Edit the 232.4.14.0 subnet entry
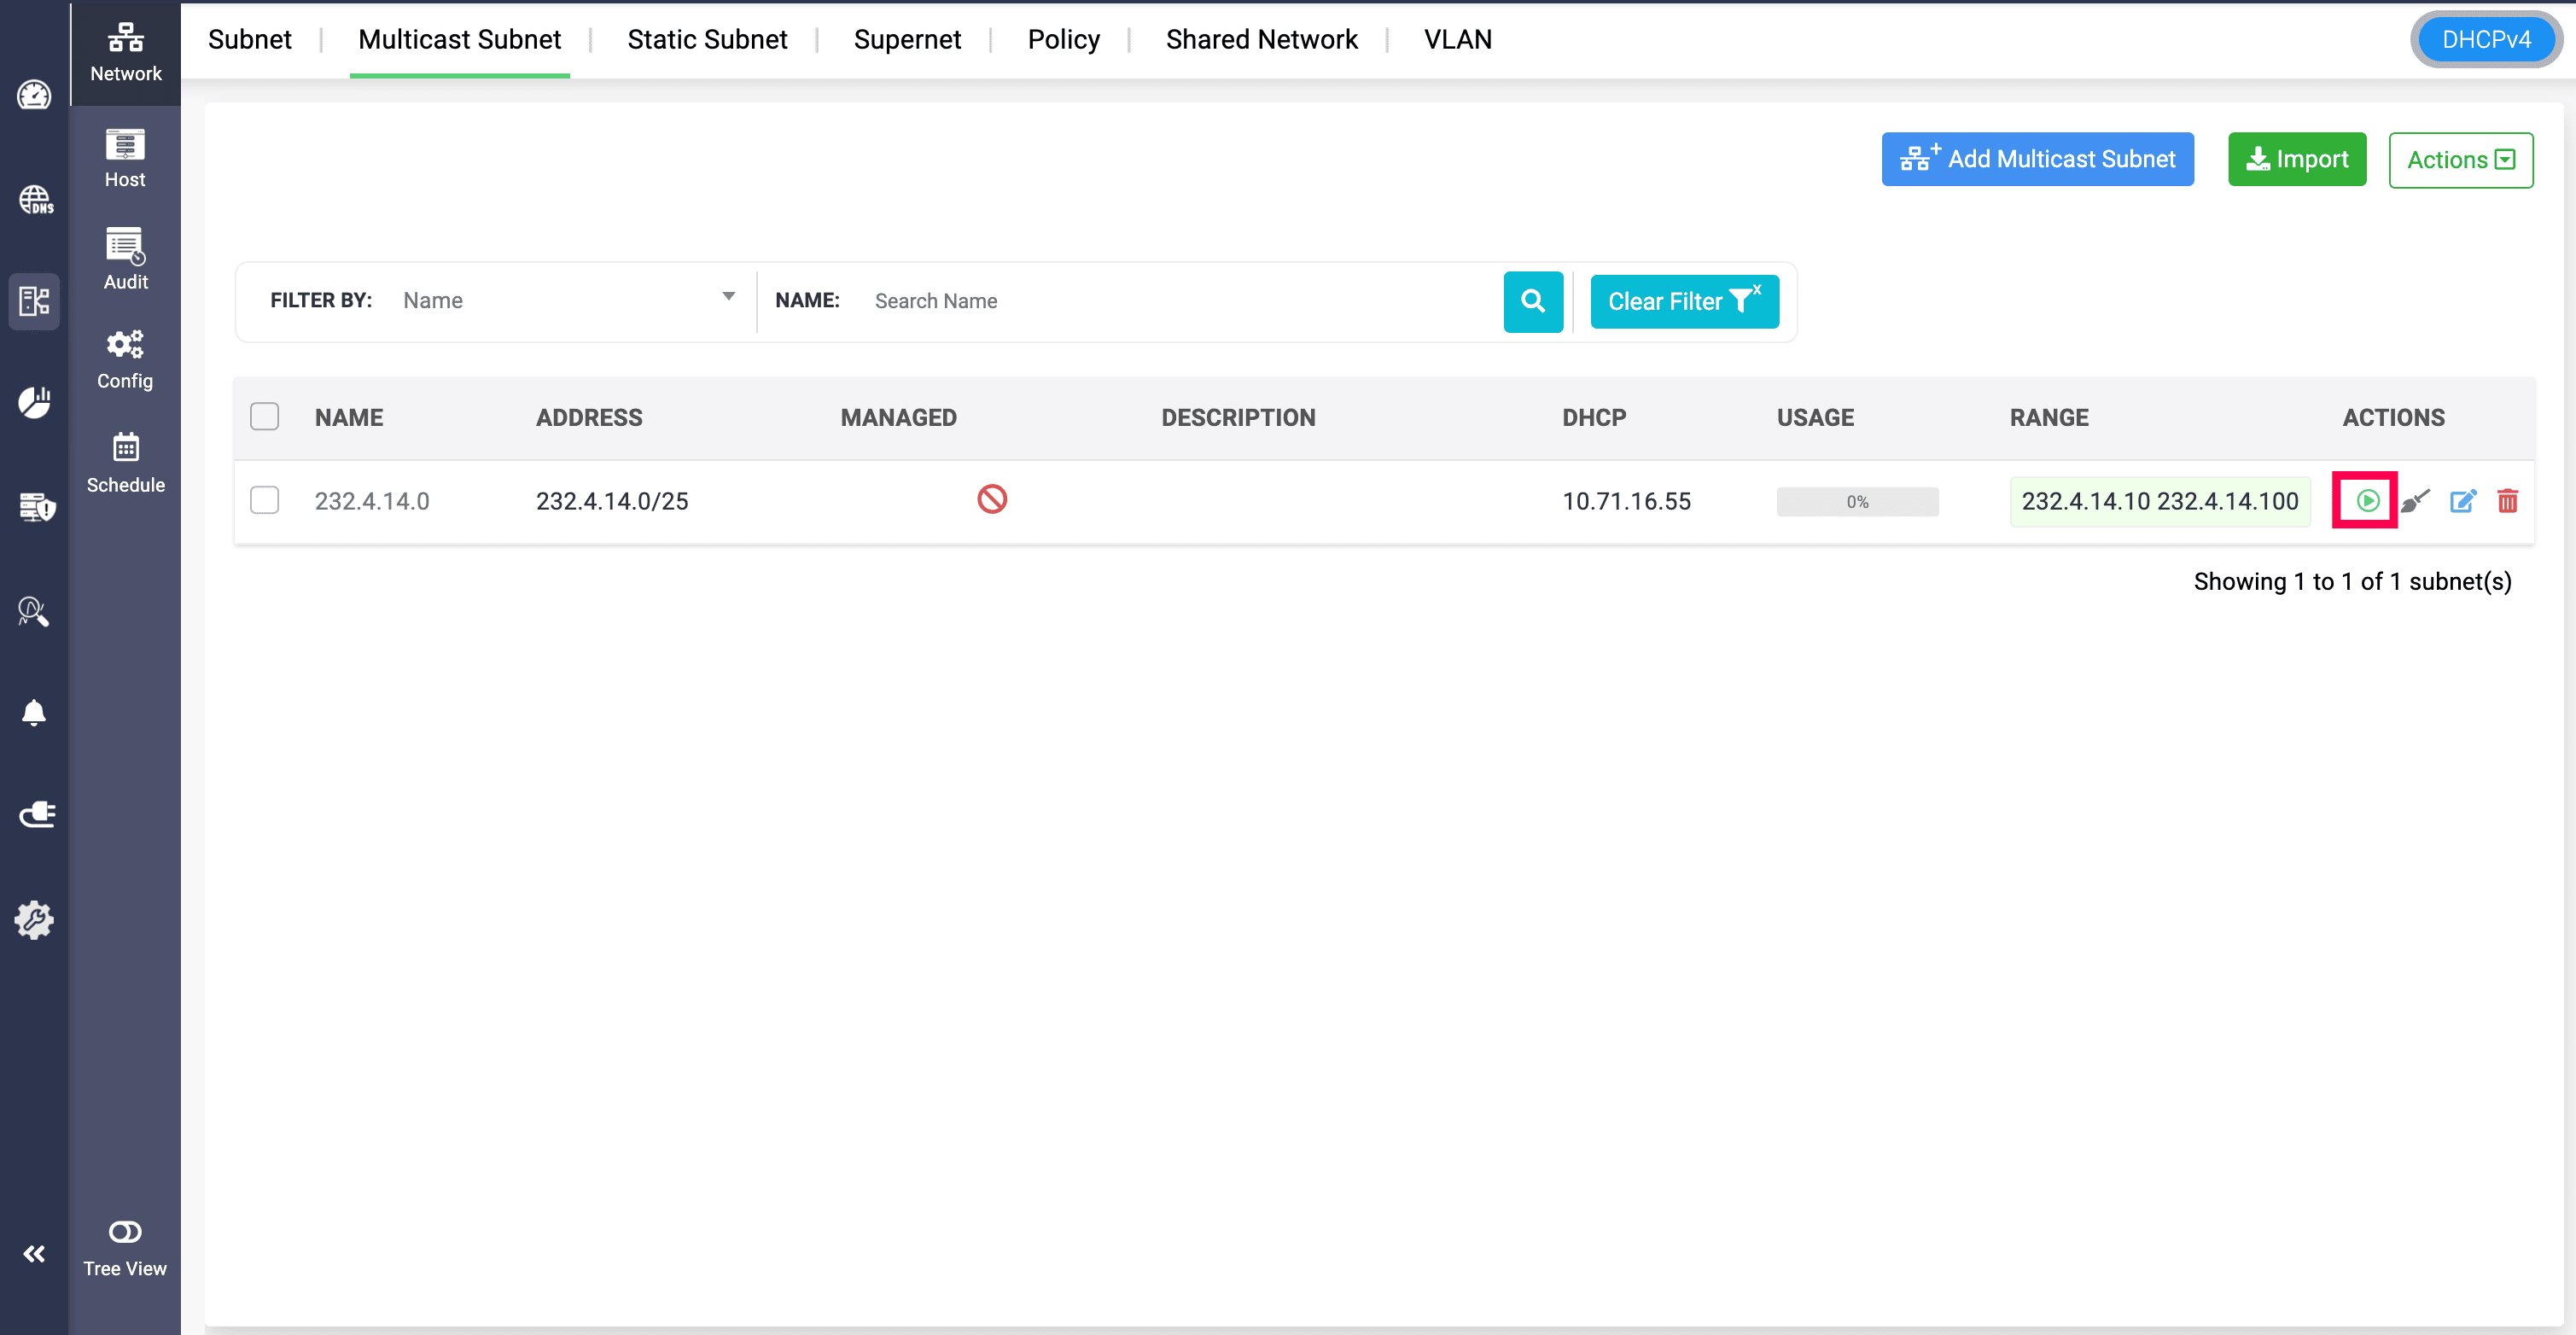 (x=2463, y=501)
